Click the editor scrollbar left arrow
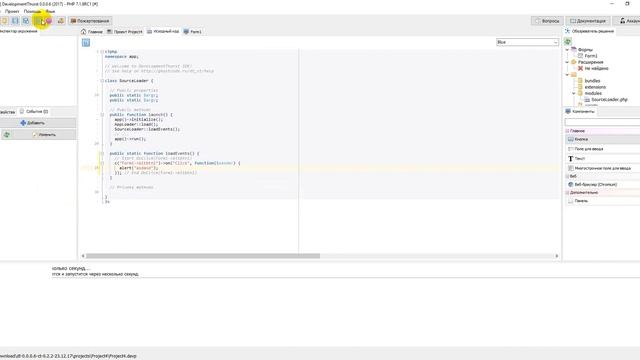Screen dimensions: 640x360 [83, 256]
